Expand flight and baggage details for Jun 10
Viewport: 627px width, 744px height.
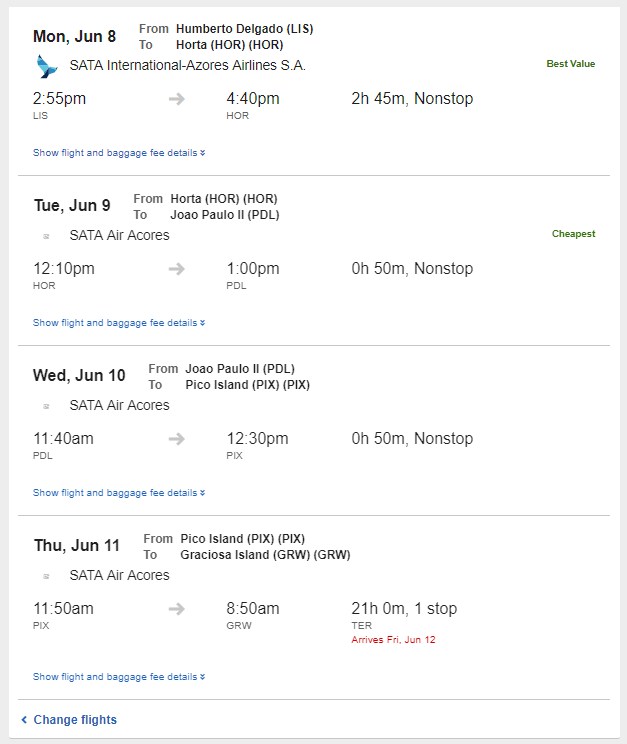119,493
